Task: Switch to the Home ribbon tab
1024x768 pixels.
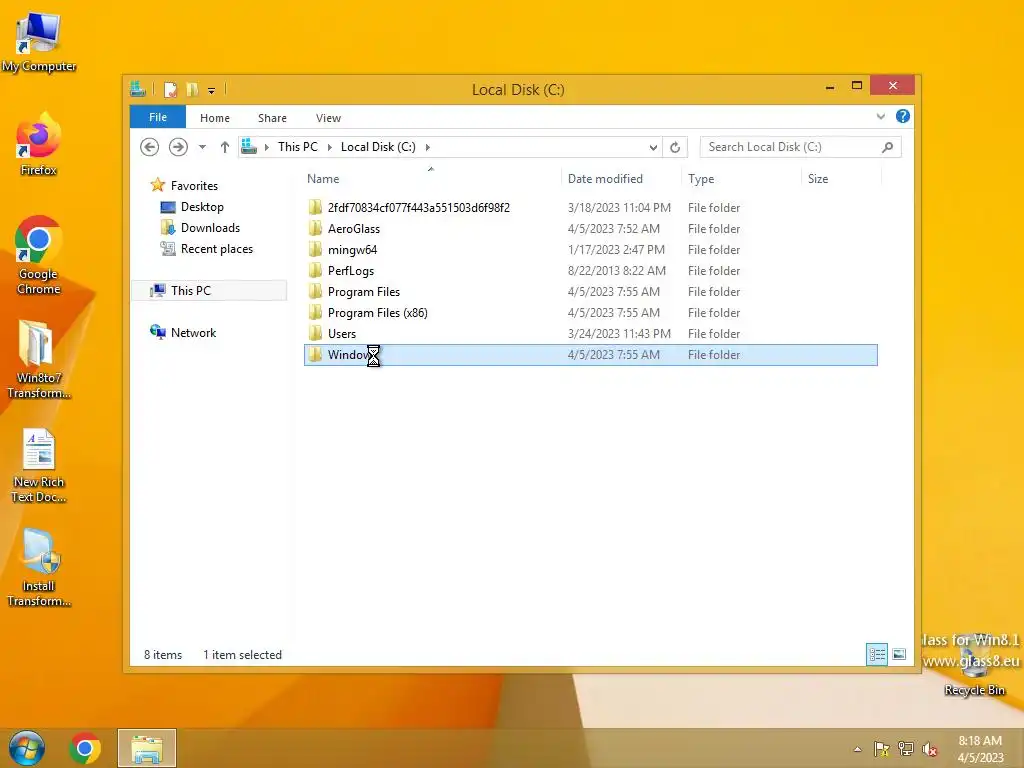Action: tap(215, 118)
